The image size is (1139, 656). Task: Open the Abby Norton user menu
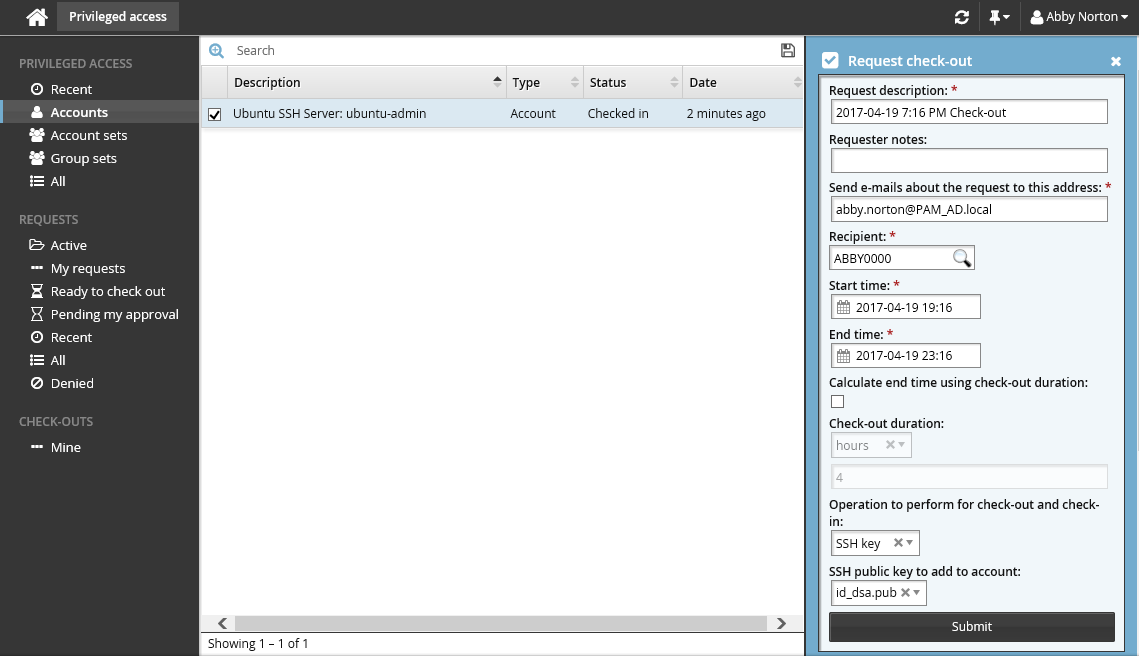[x=1078, y=17]
